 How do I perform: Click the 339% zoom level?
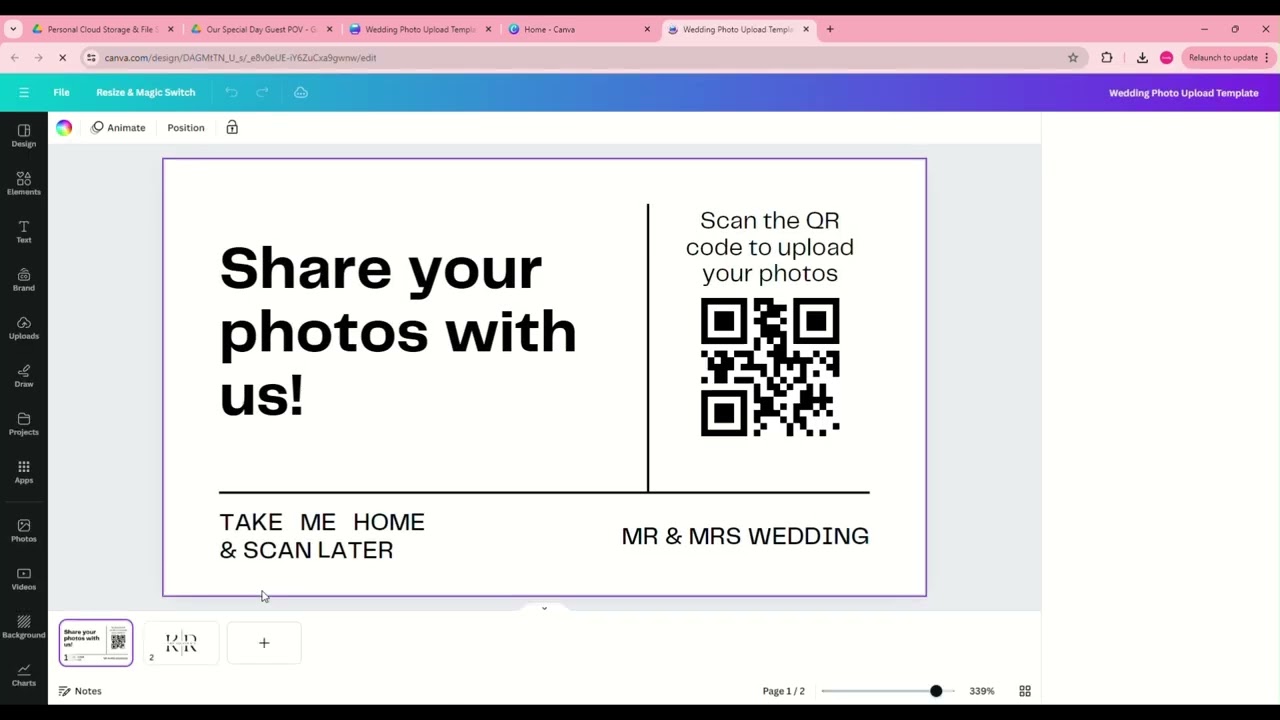982,691
